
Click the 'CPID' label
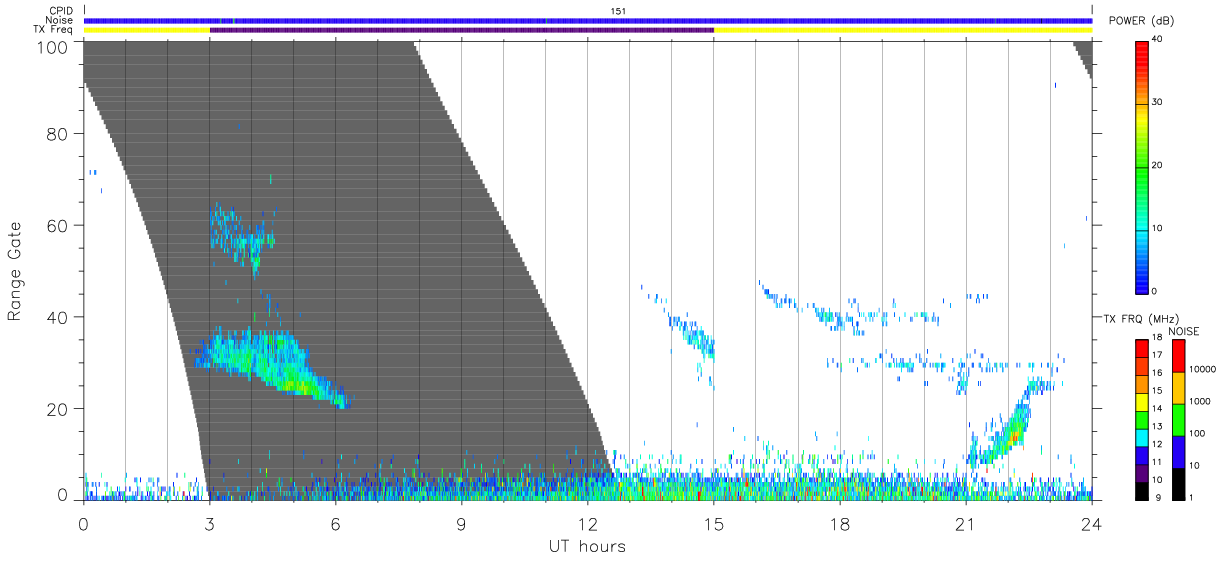pos(61,11)
